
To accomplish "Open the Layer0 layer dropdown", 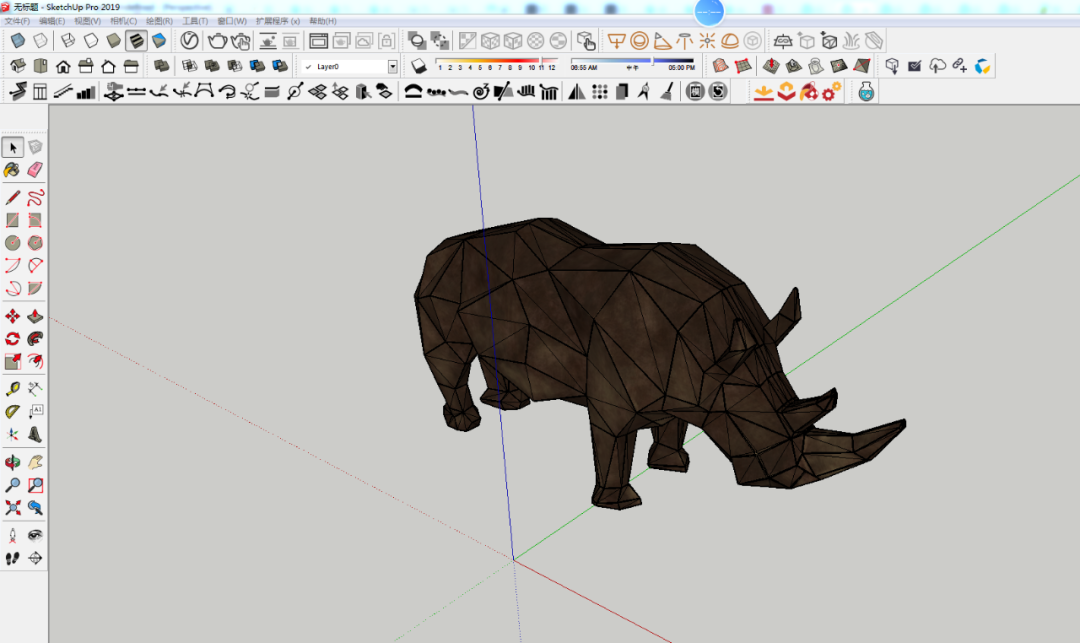I will [392, 67].
